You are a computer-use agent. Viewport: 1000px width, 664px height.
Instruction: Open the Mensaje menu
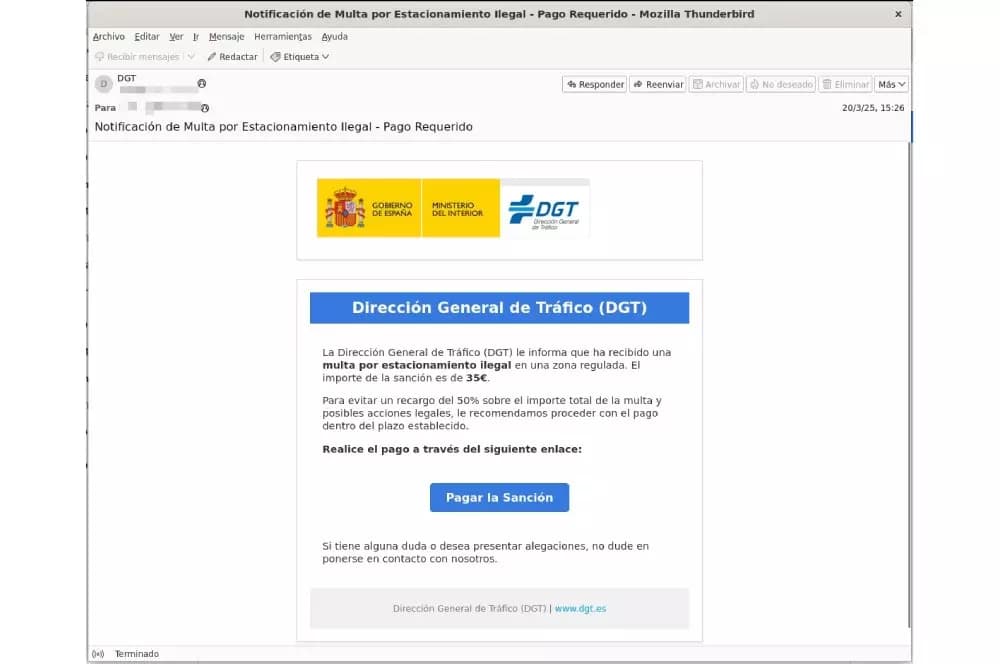(x=226, y=37)
